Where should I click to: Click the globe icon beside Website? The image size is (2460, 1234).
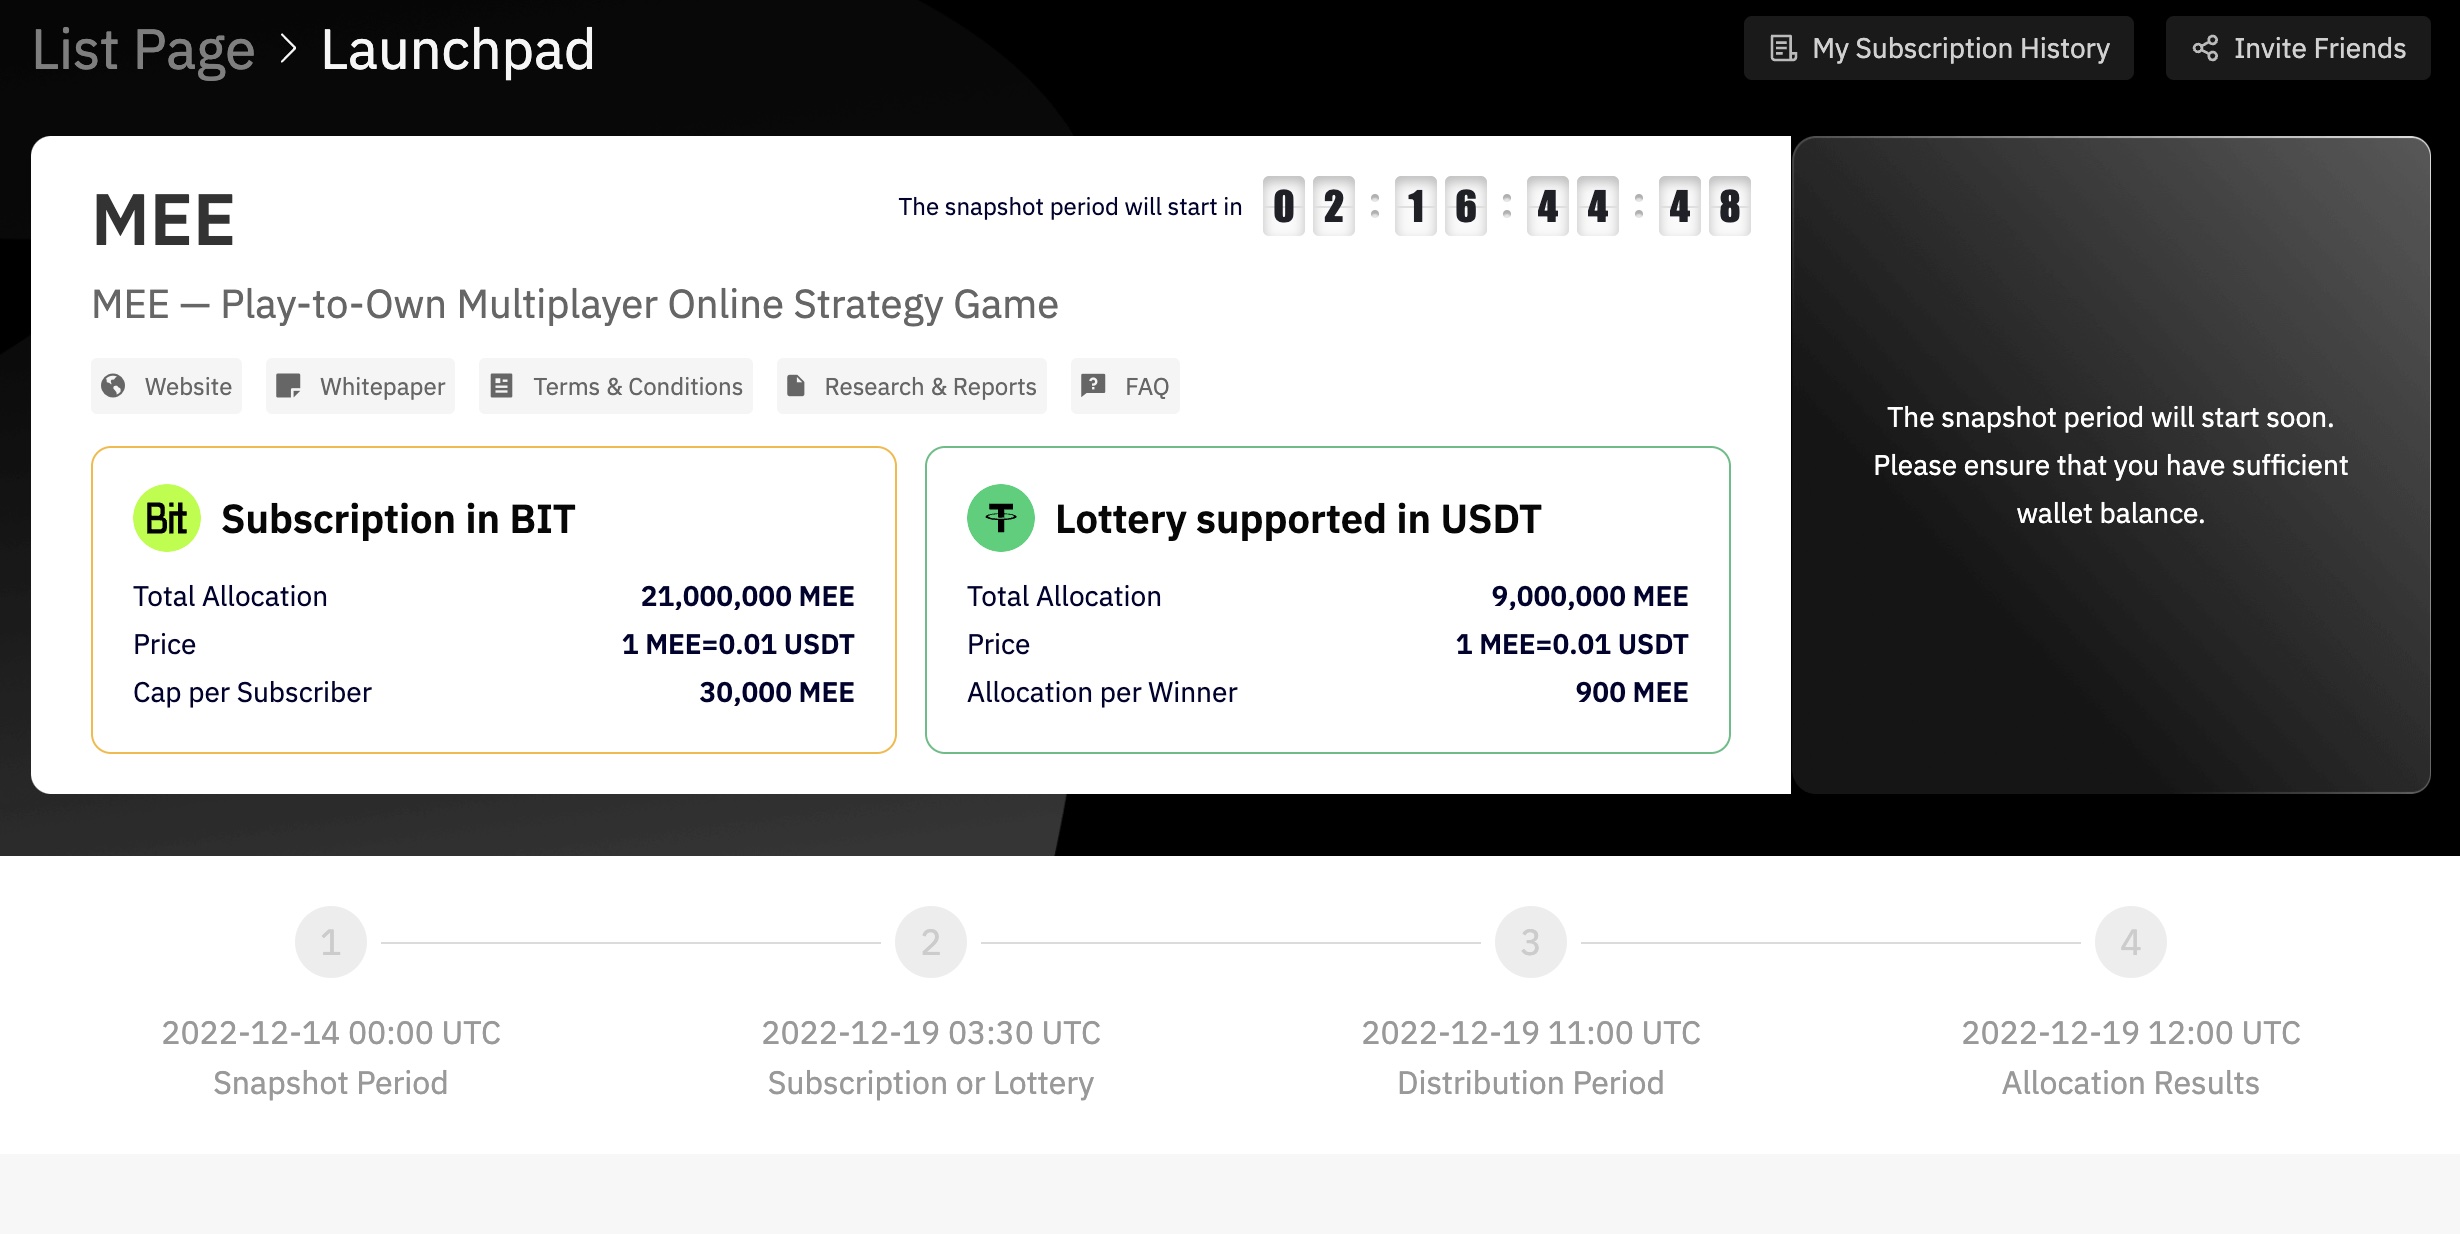click(x=114, y=386)
